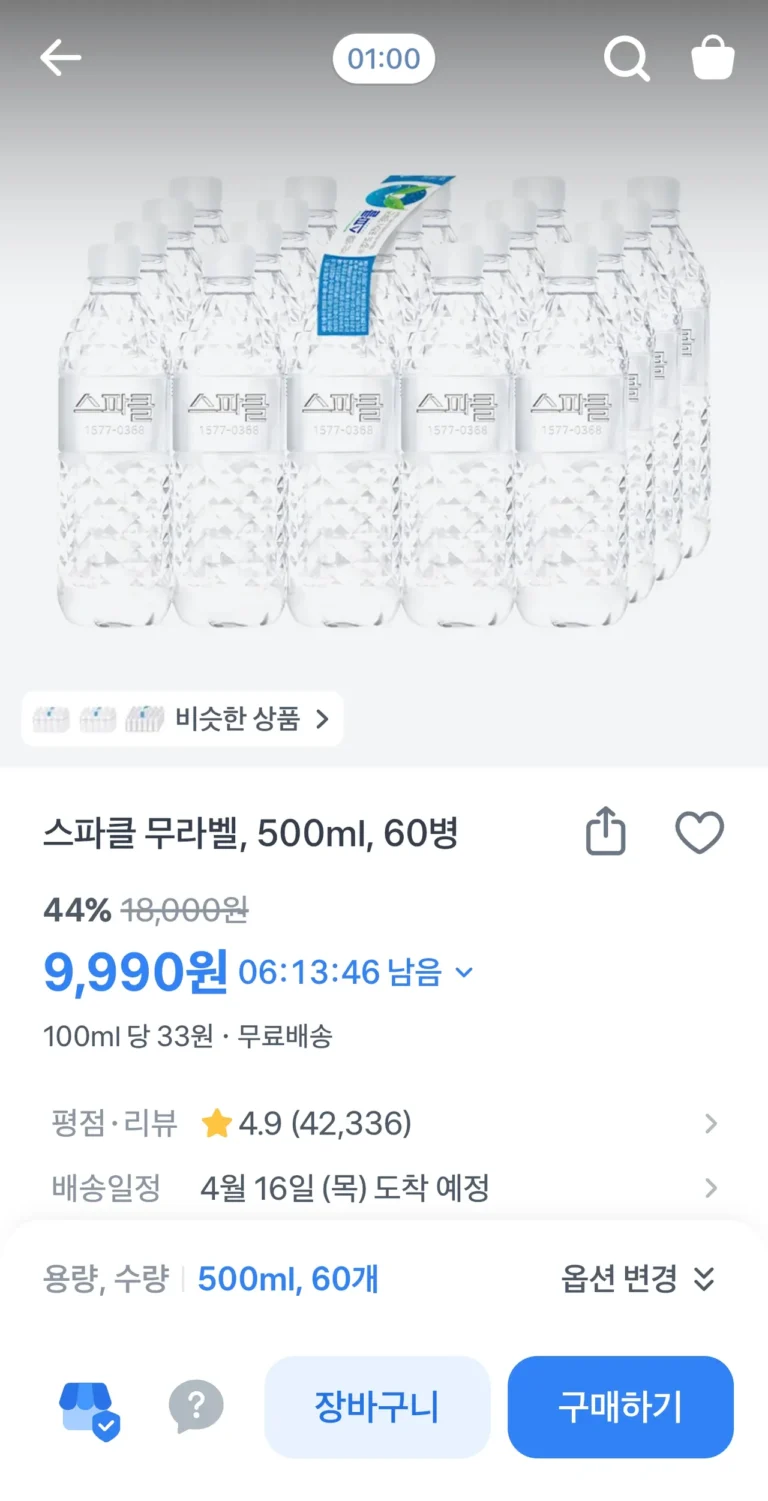
Task: Tap the question mark help icon
Action: [195, 1407]
